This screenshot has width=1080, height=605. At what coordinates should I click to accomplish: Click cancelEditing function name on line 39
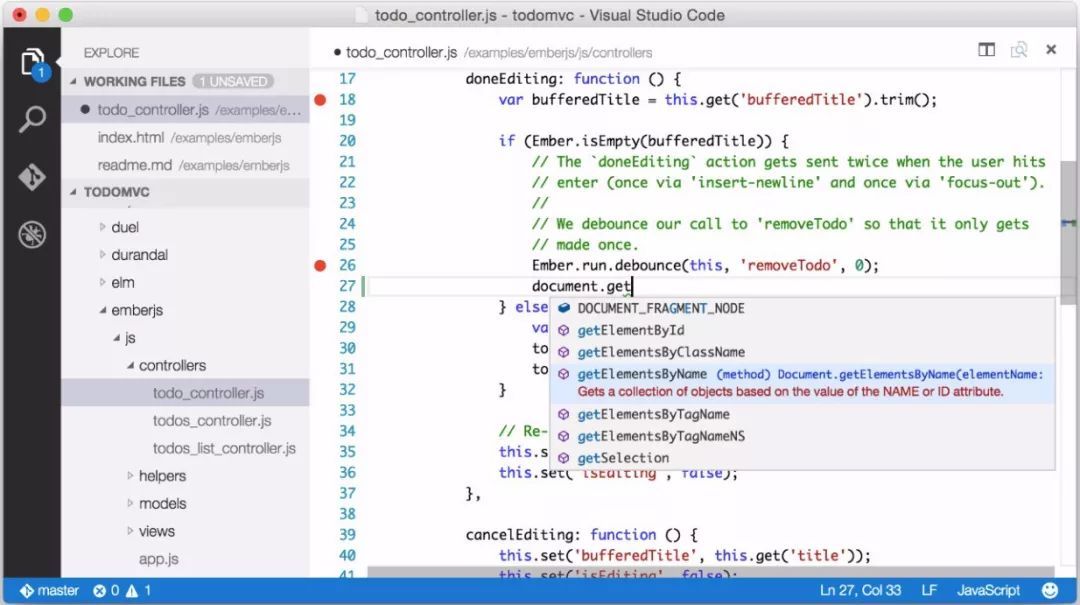[519, 535]
